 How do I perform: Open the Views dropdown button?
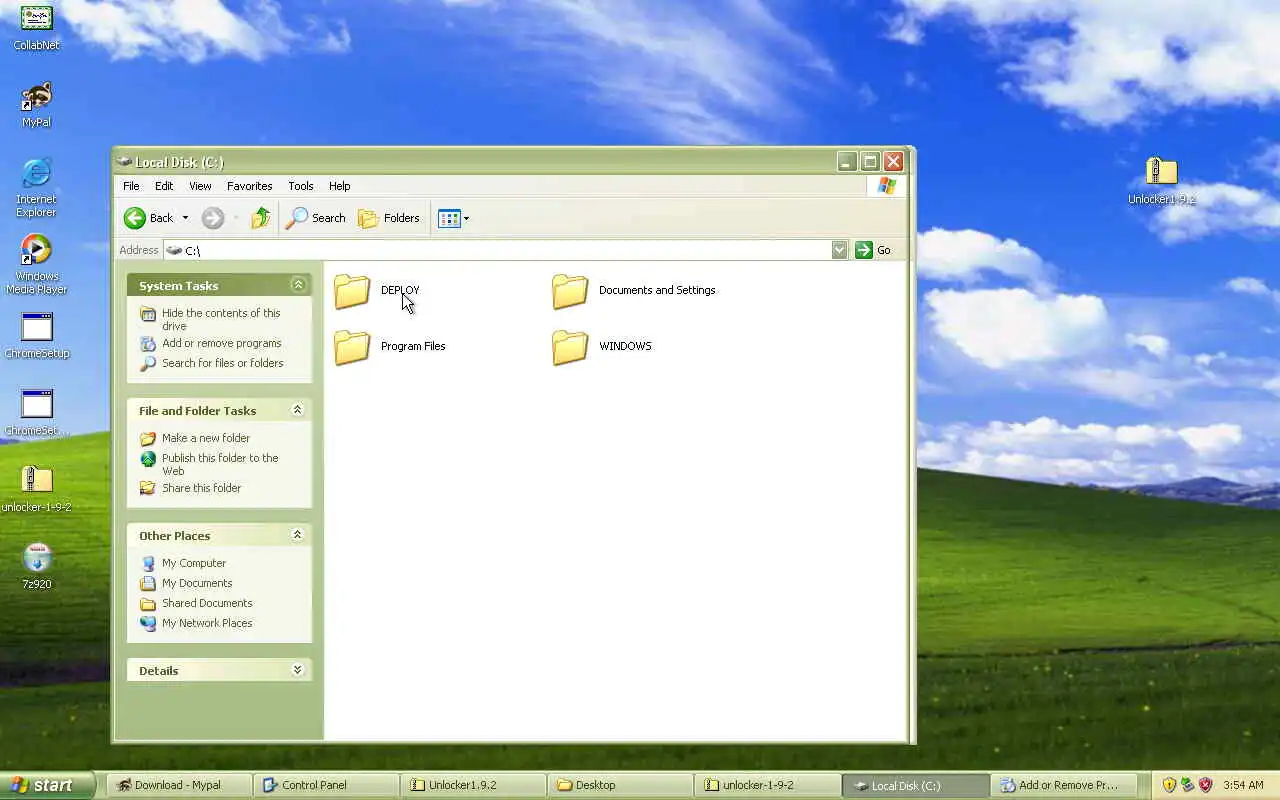point(453,218)
